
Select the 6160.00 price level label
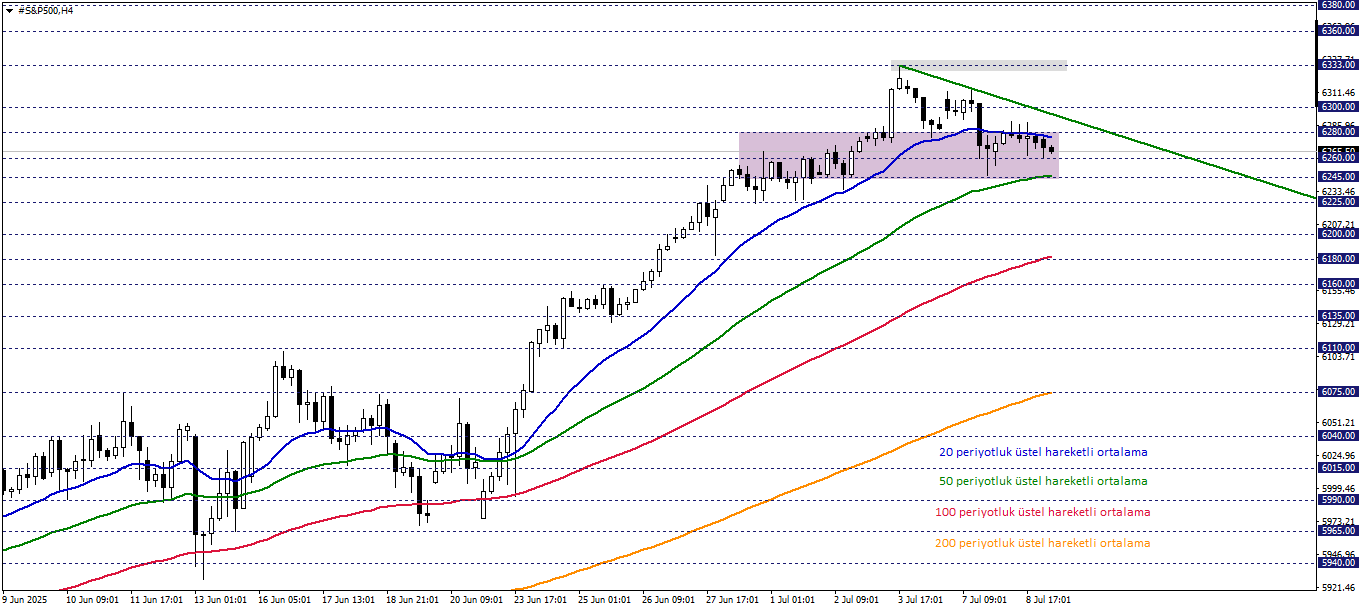(x=1338, y=284)
